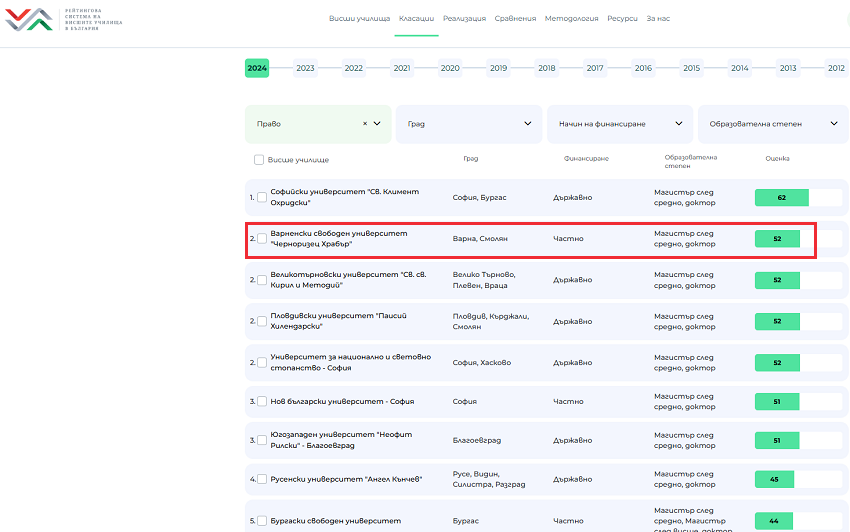Click the Финансиране column header
Screen dimensions: 850x532
point(586,158)
